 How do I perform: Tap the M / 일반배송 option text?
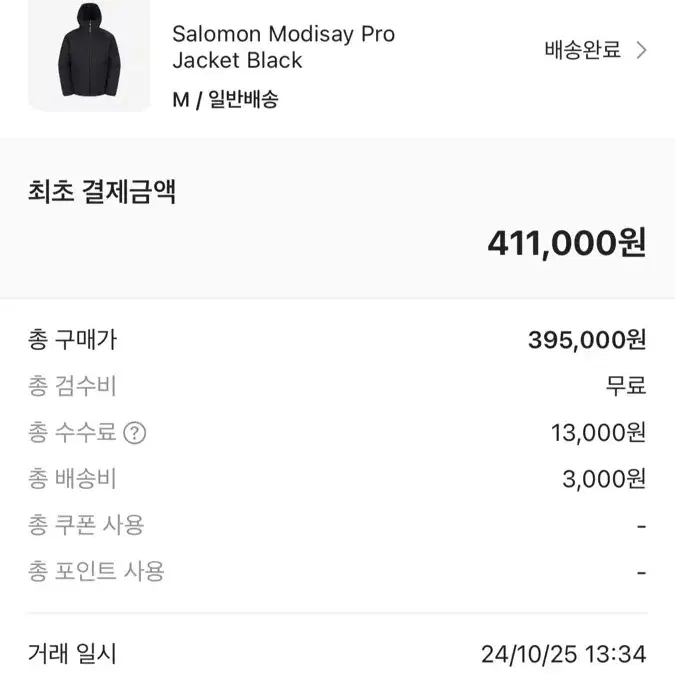225,99
